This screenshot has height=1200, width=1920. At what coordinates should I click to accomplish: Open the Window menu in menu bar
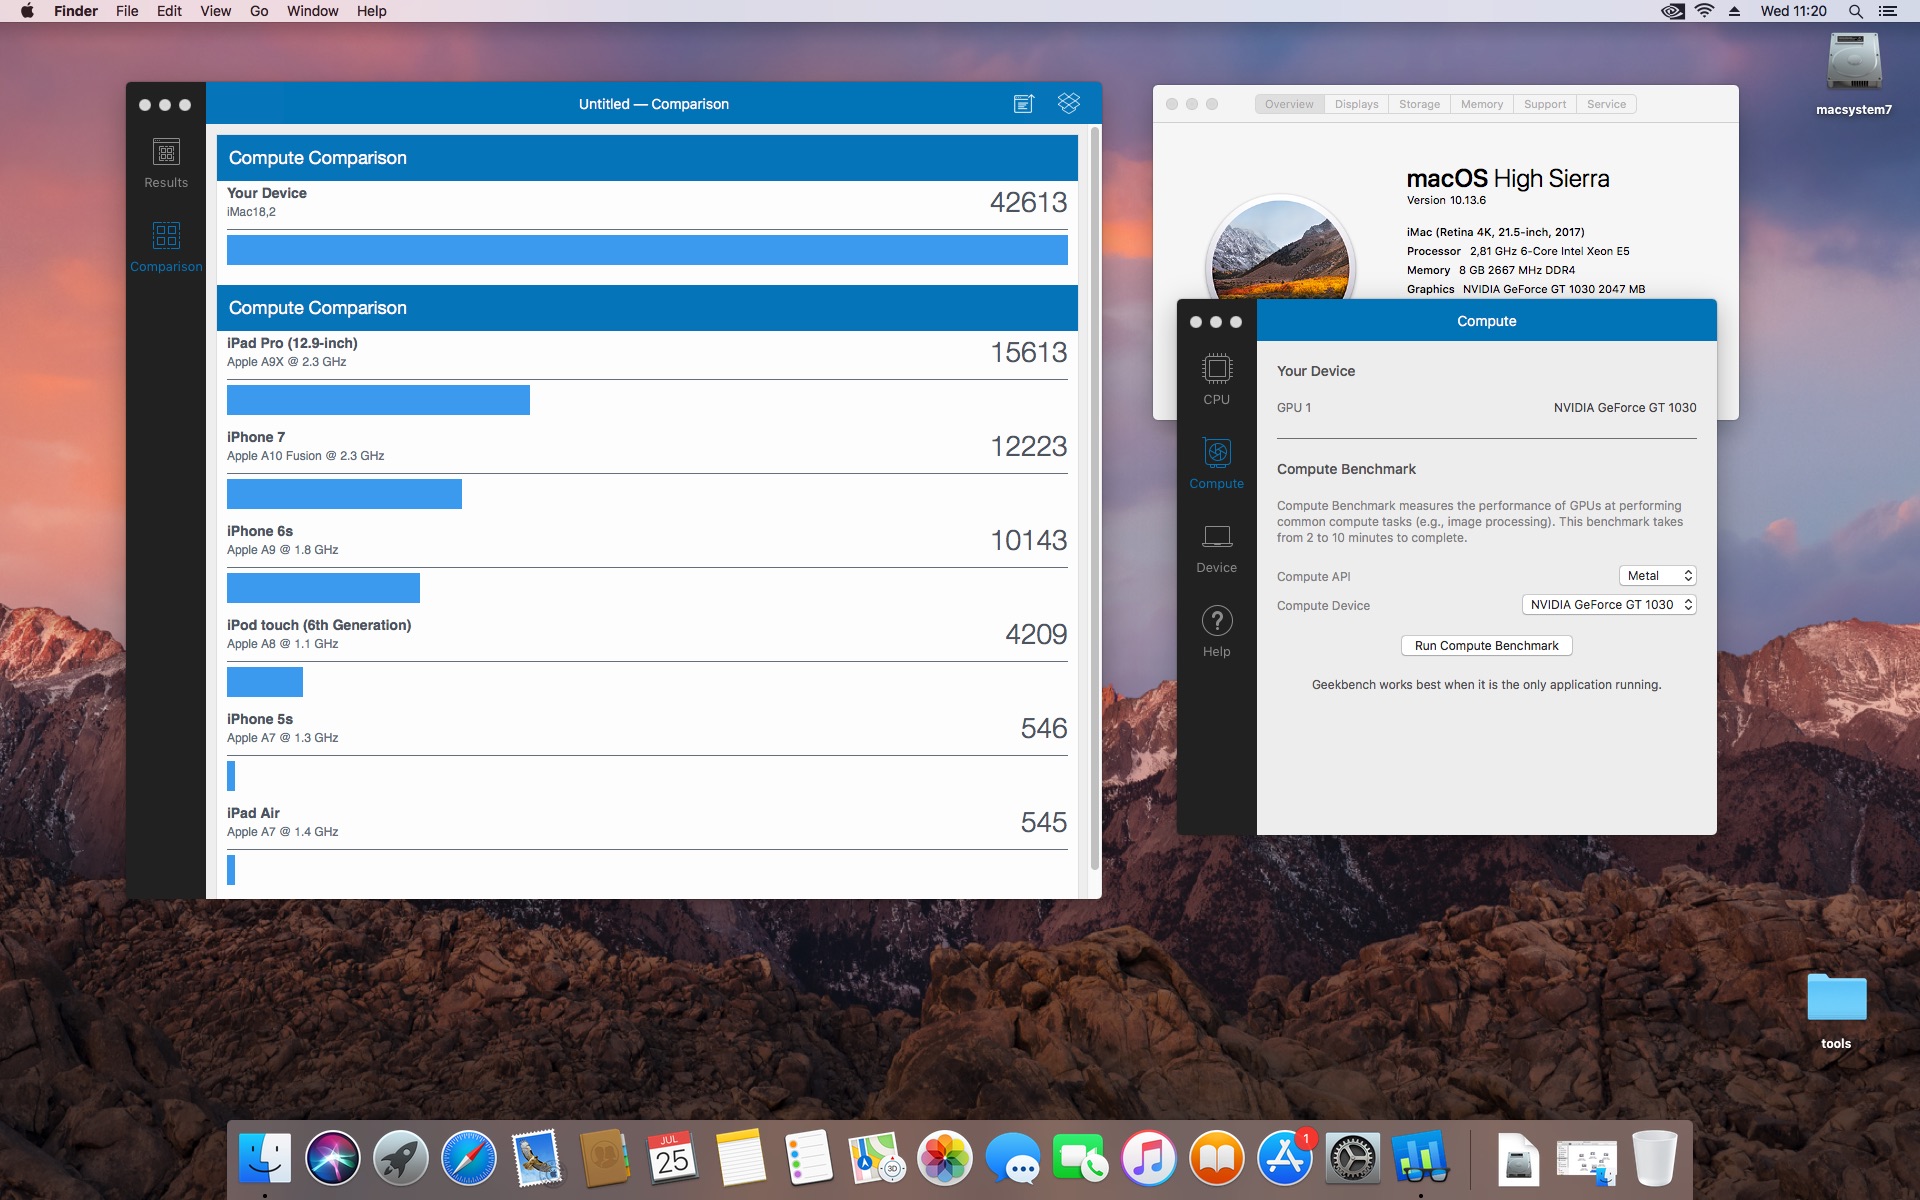pos(312,11)
